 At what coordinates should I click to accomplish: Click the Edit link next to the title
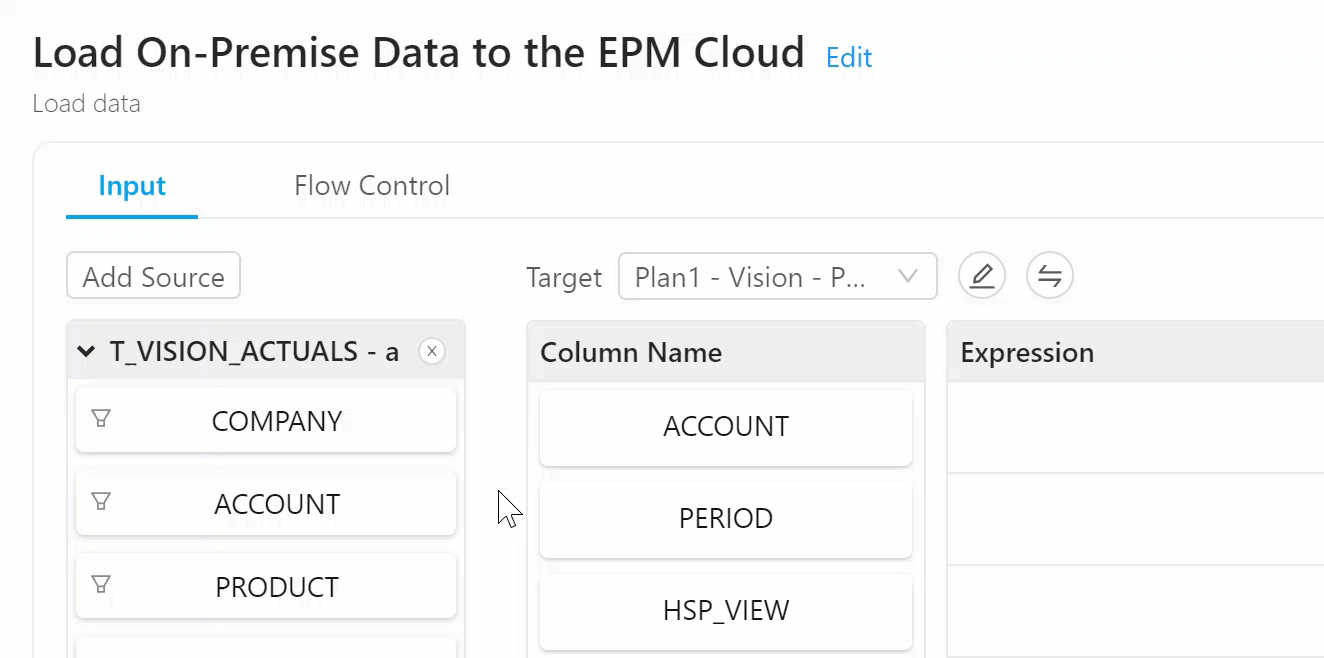848,58
